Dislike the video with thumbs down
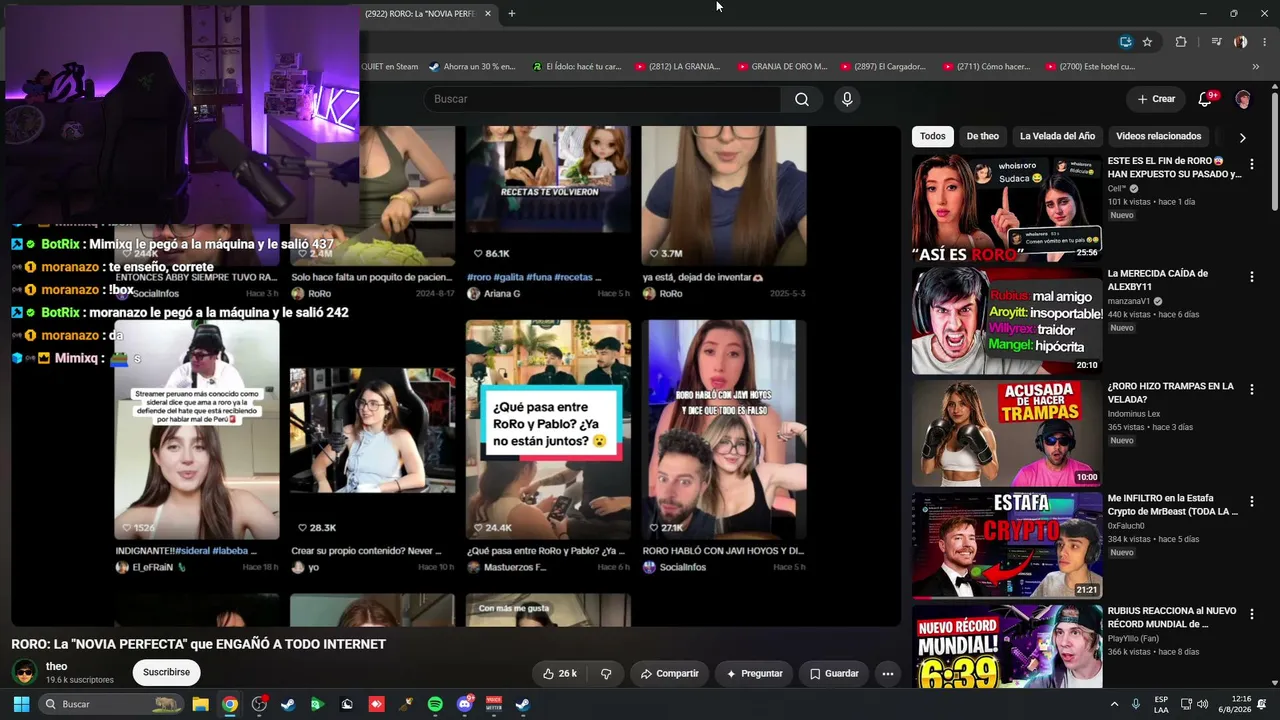 [606, 674]
